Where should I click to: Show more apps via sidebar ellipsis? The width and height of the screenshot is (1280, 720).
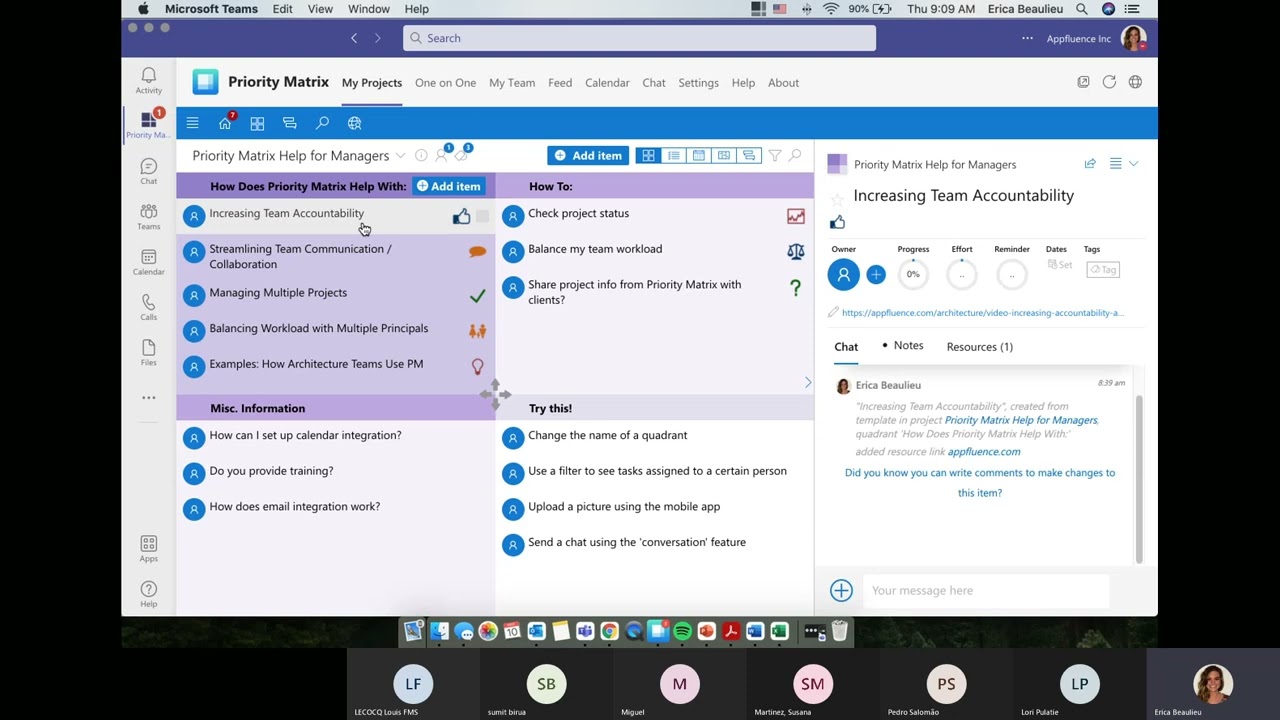148,398
